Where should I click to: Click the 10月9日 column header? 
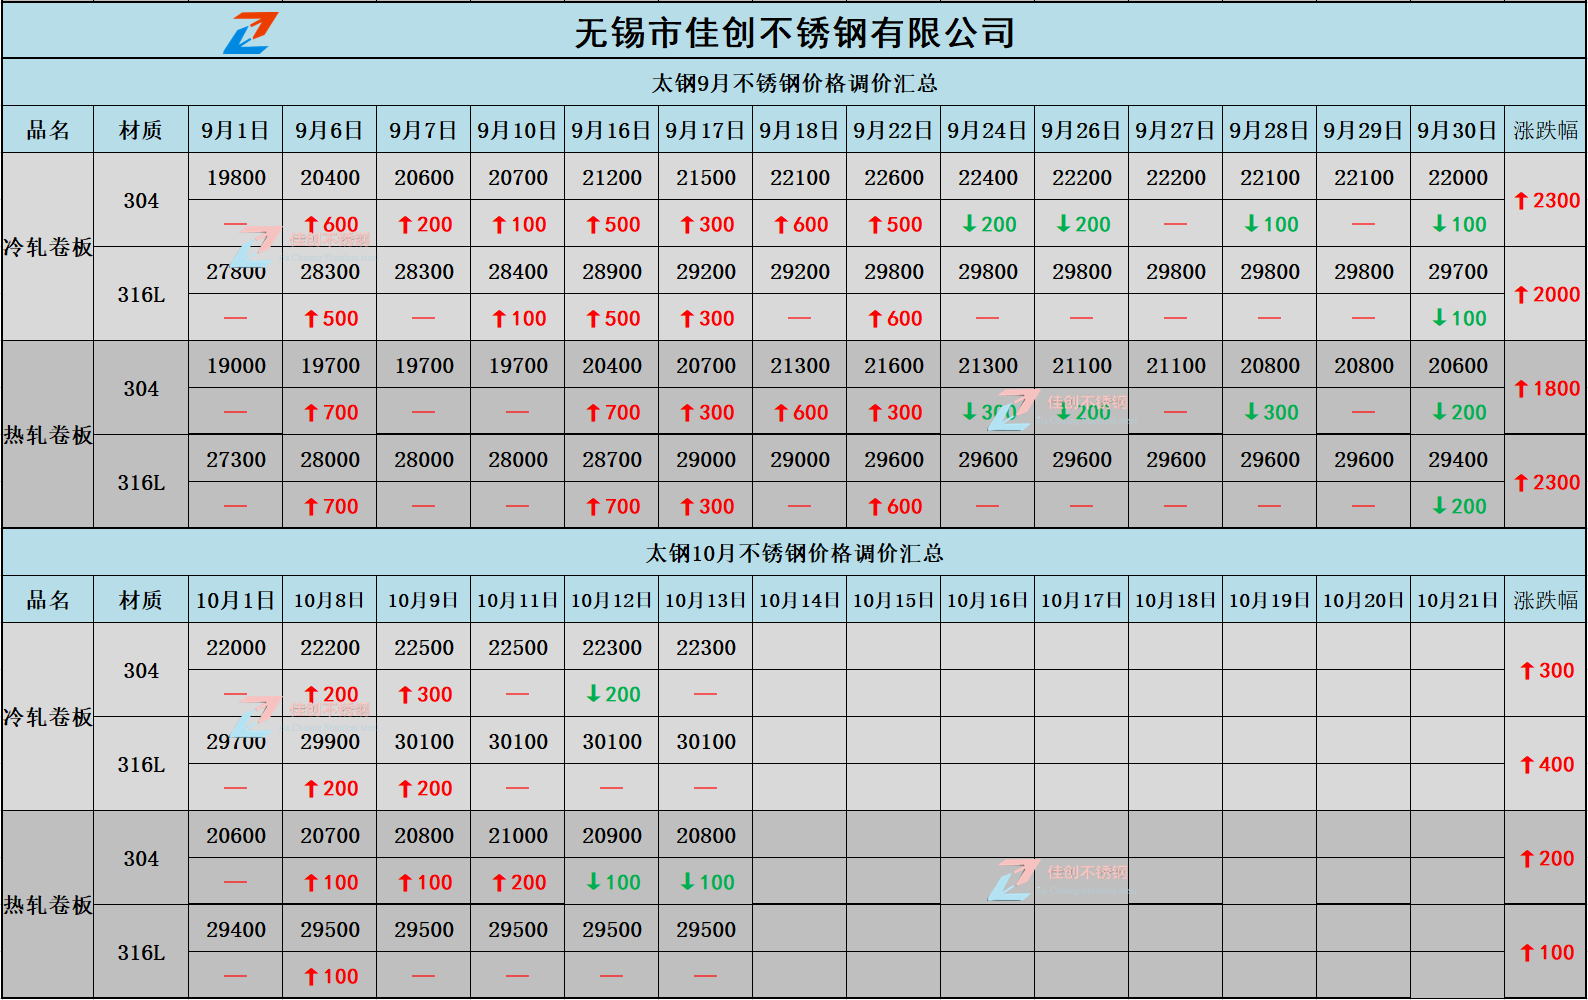point(424,600)
